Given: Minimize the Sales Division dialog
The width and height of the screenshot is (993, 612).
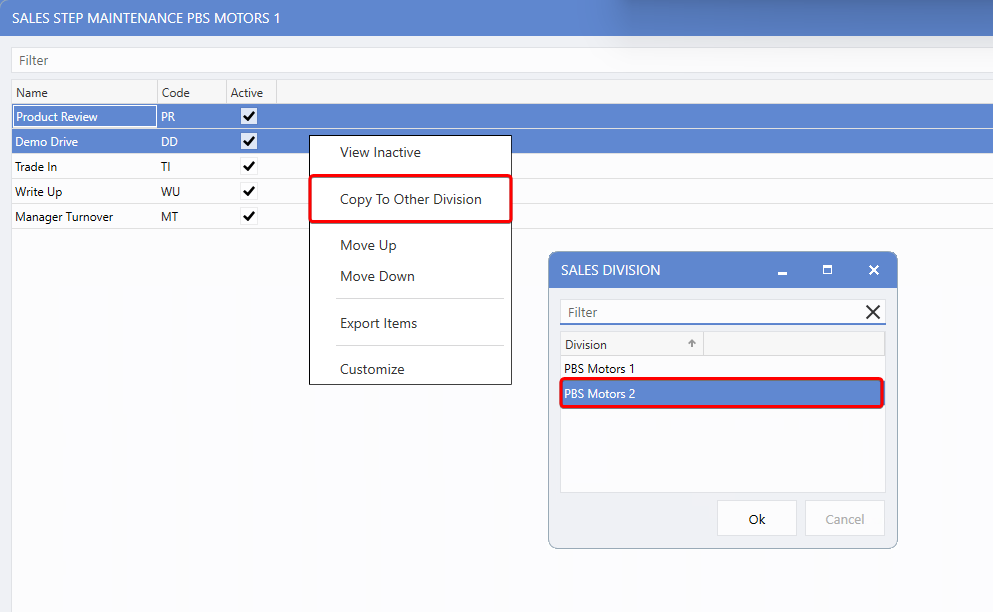Looking at the screenshot, I should tap(782, 271).
